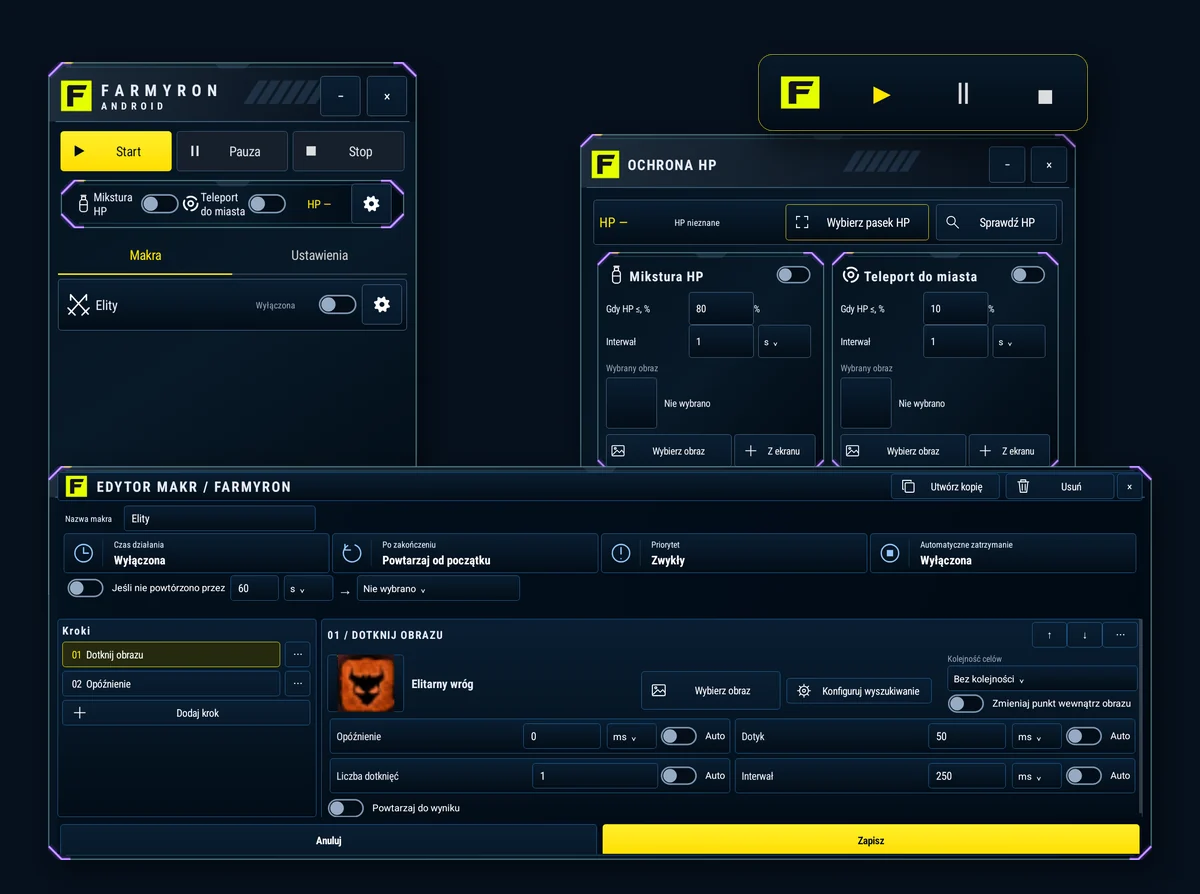Image resolution: width=1200 pixels, height=894 pixels.
Task: Open the Dotyk ms unit dropdown
Action: click(x=1036, y=736)
